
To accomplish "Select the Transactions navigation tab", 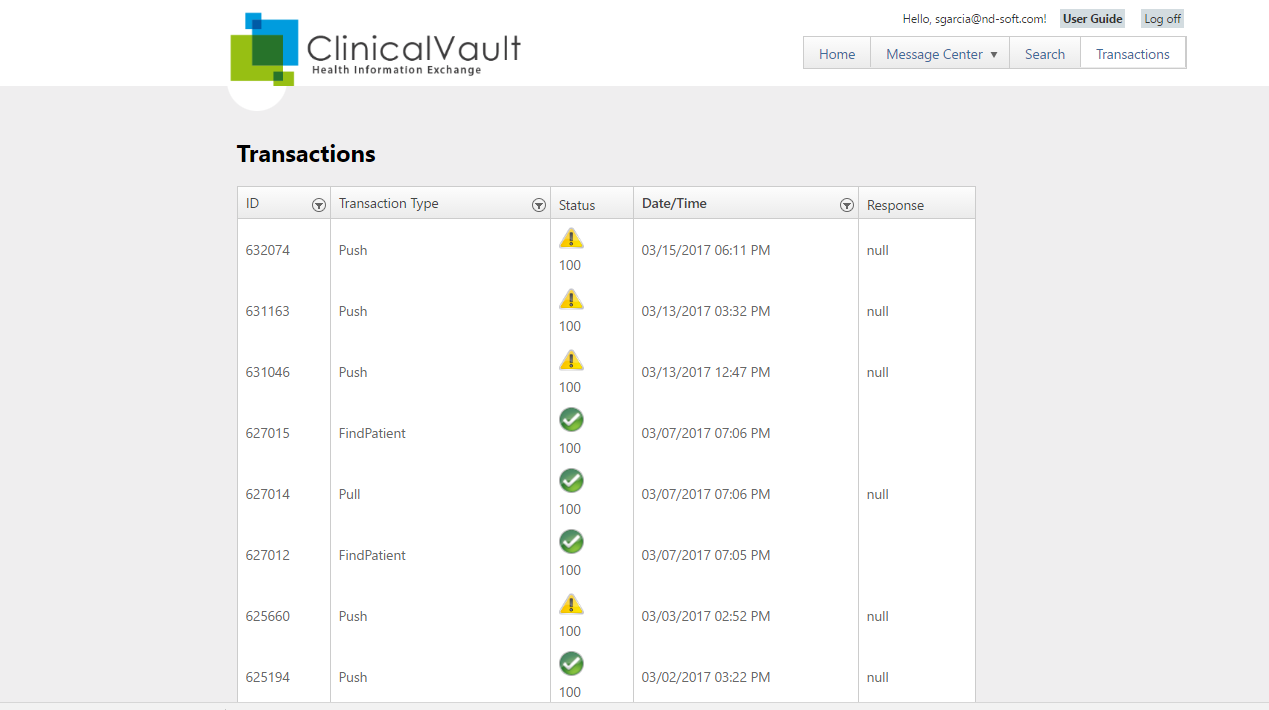I will 1133,54.
